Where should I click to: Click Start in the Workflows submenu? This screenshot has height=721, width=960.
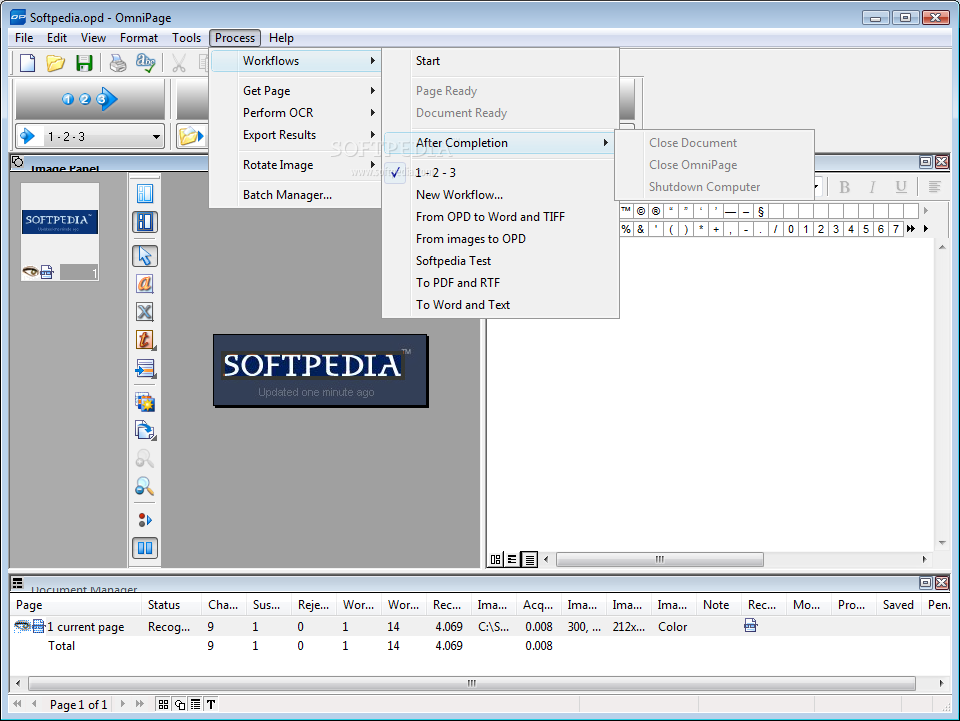tap(501, 61)
